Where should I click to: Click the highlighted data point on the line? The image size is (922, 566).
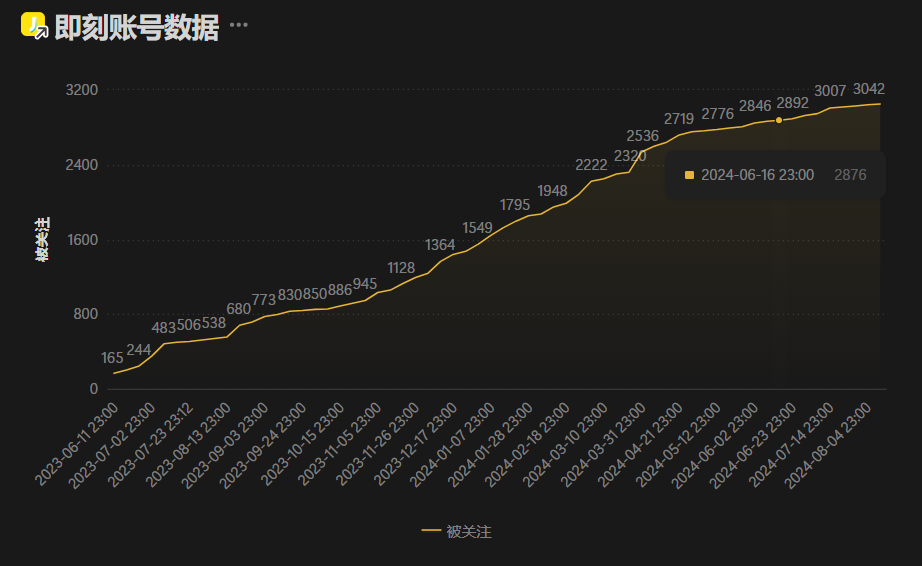778,120
